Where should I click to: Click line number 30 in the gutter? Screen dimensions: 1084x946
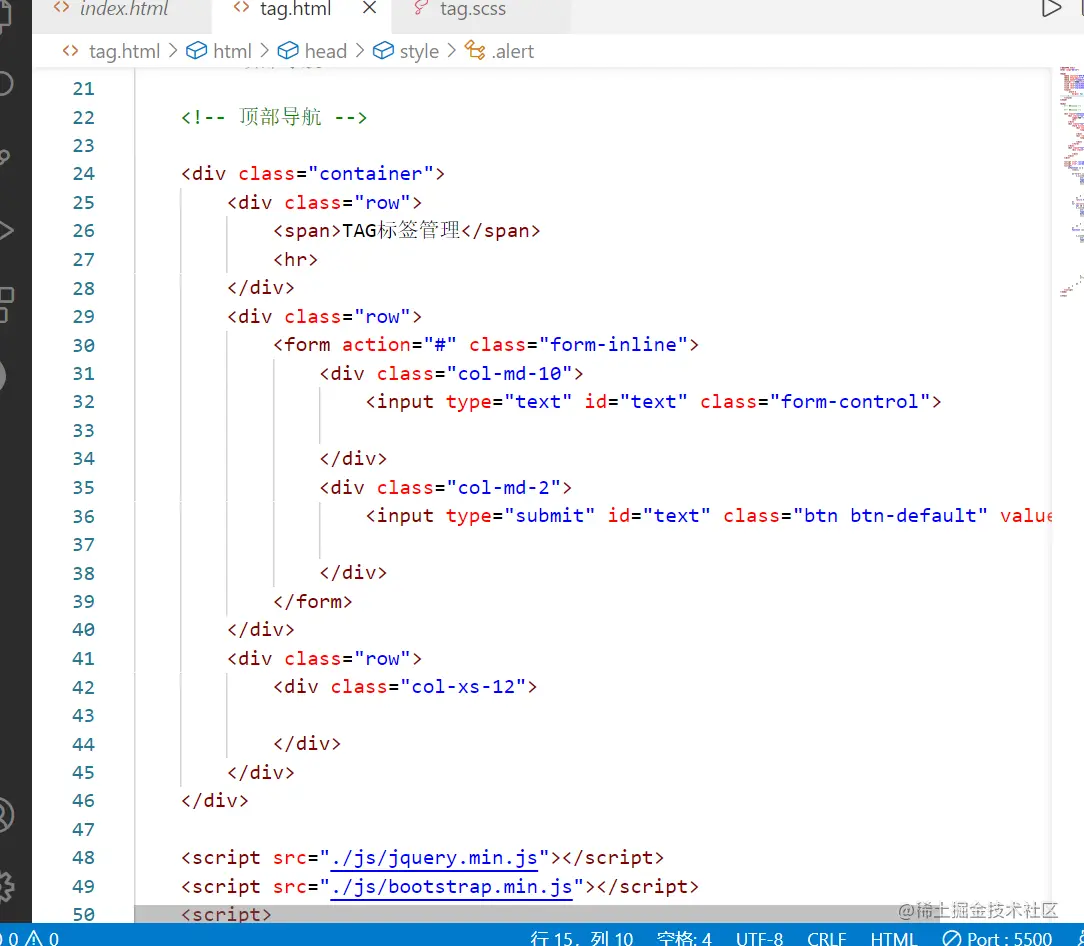tap(84, 345)
